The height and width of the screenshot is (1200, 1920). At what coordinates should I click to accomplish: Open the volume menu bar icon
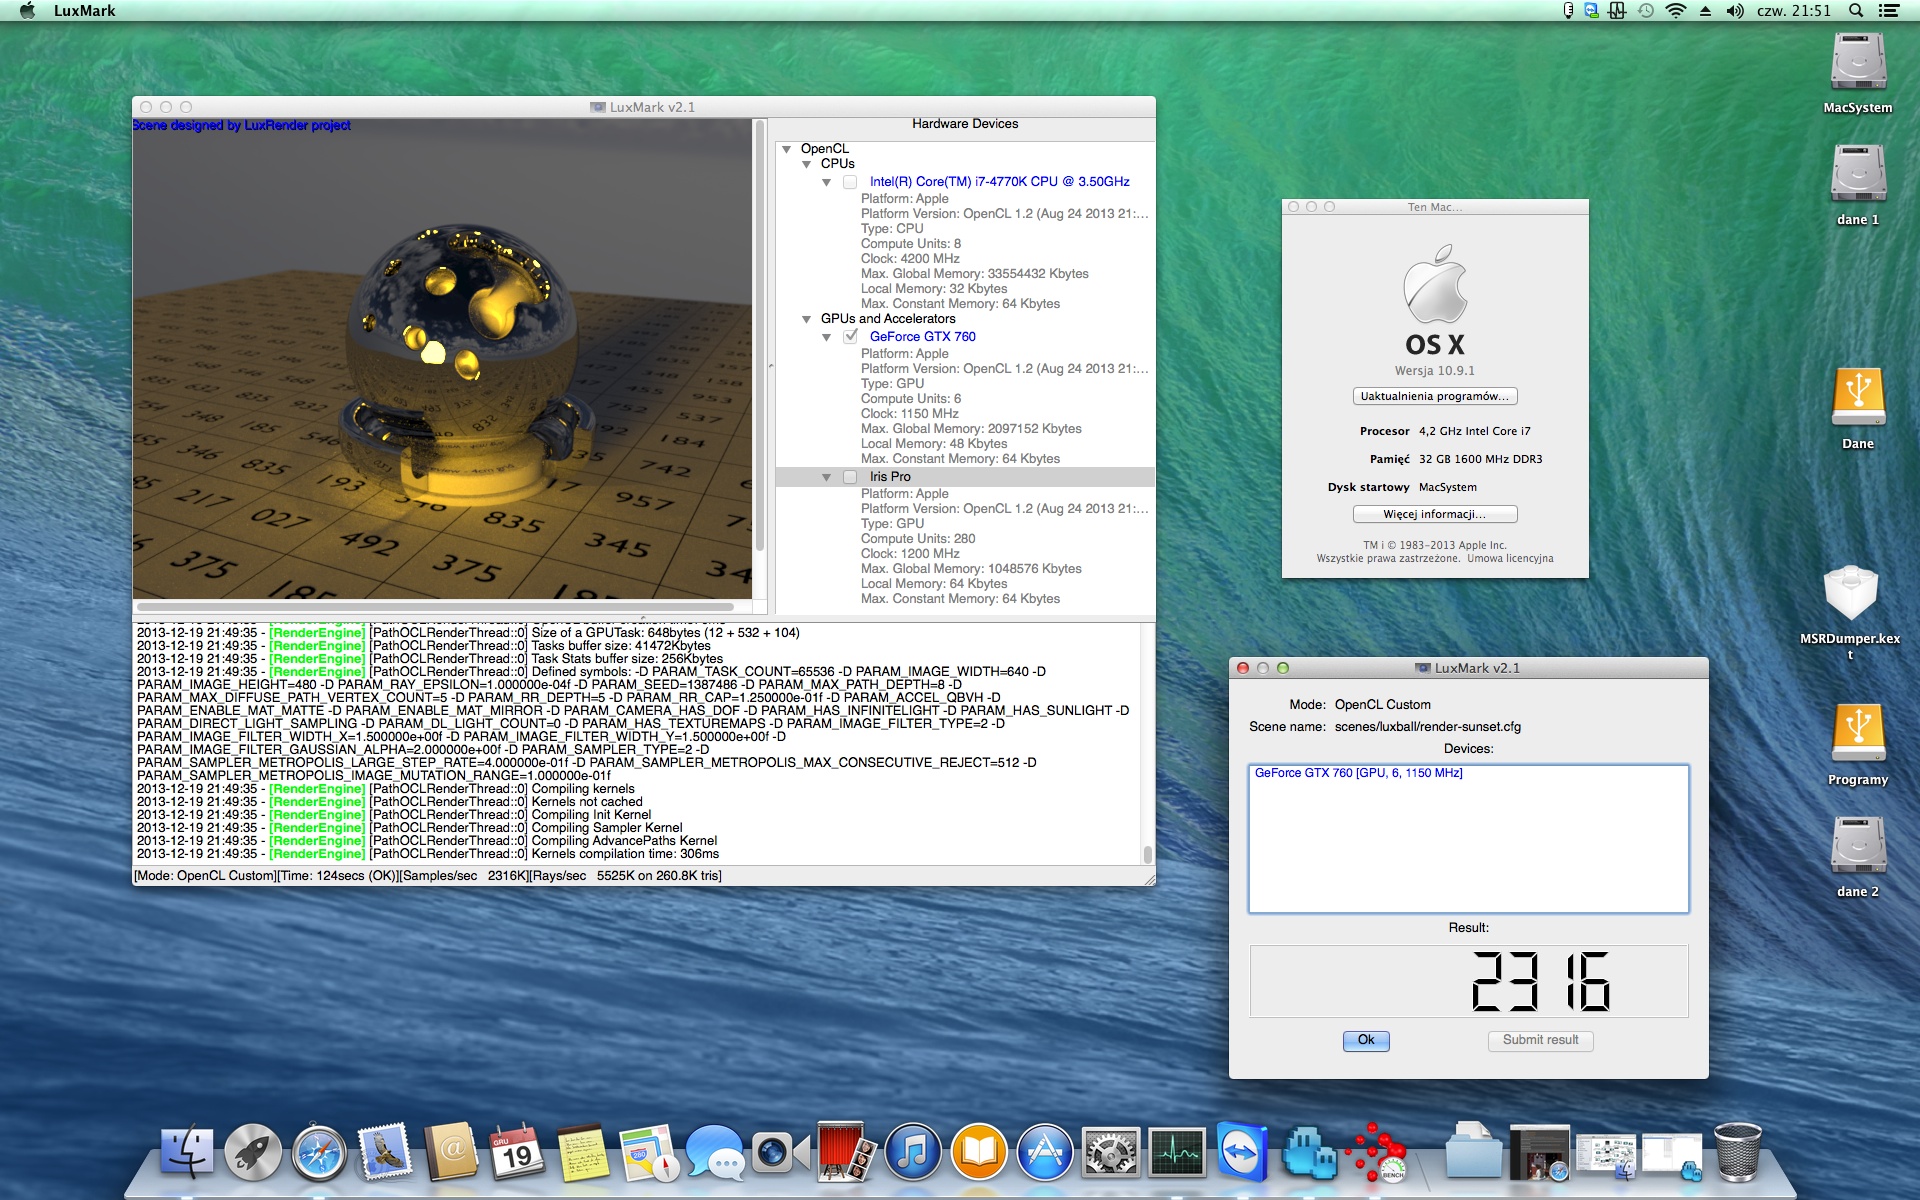pyautogui.click(x=1735, y=11)
